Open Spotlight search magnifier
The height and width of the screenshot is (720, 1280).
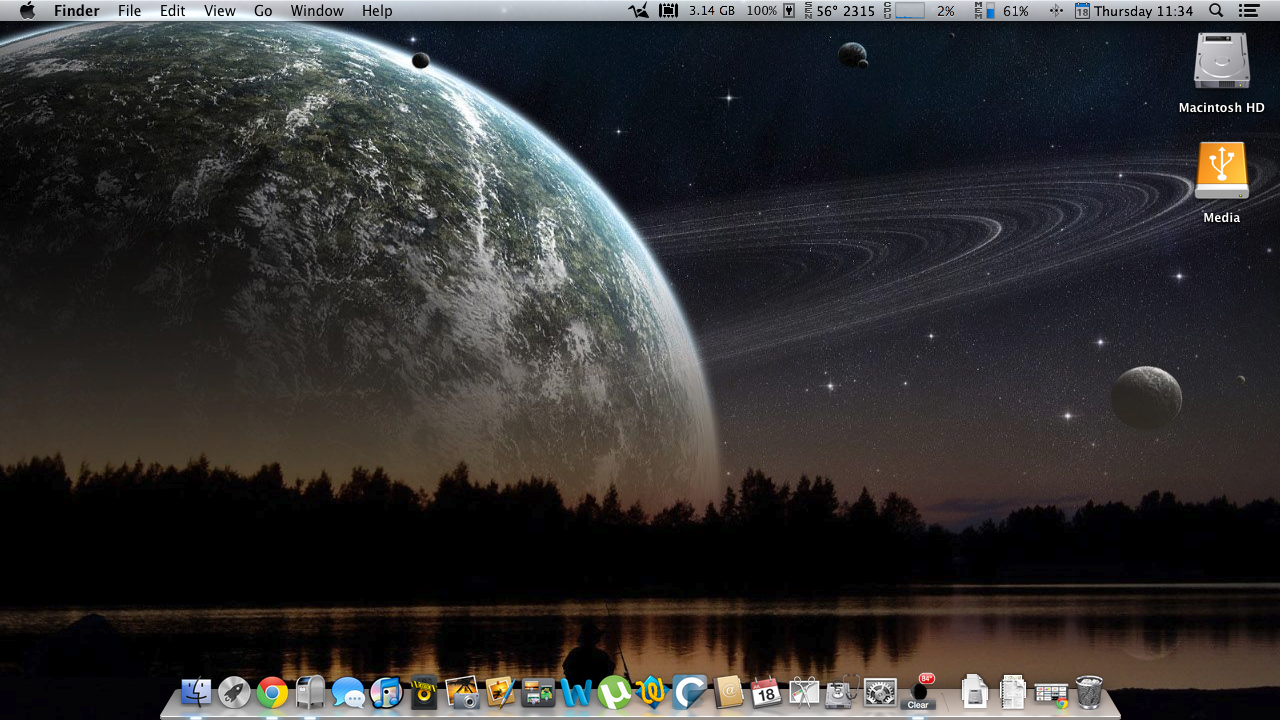[1216, 11]
